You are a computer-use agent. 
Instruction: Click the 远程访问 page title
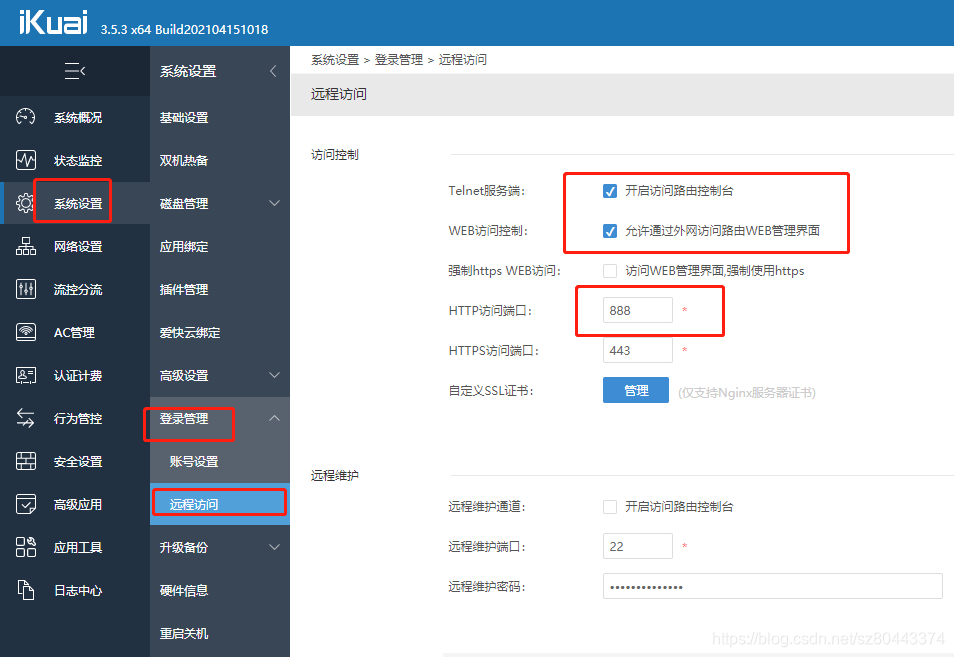(339, 94)
